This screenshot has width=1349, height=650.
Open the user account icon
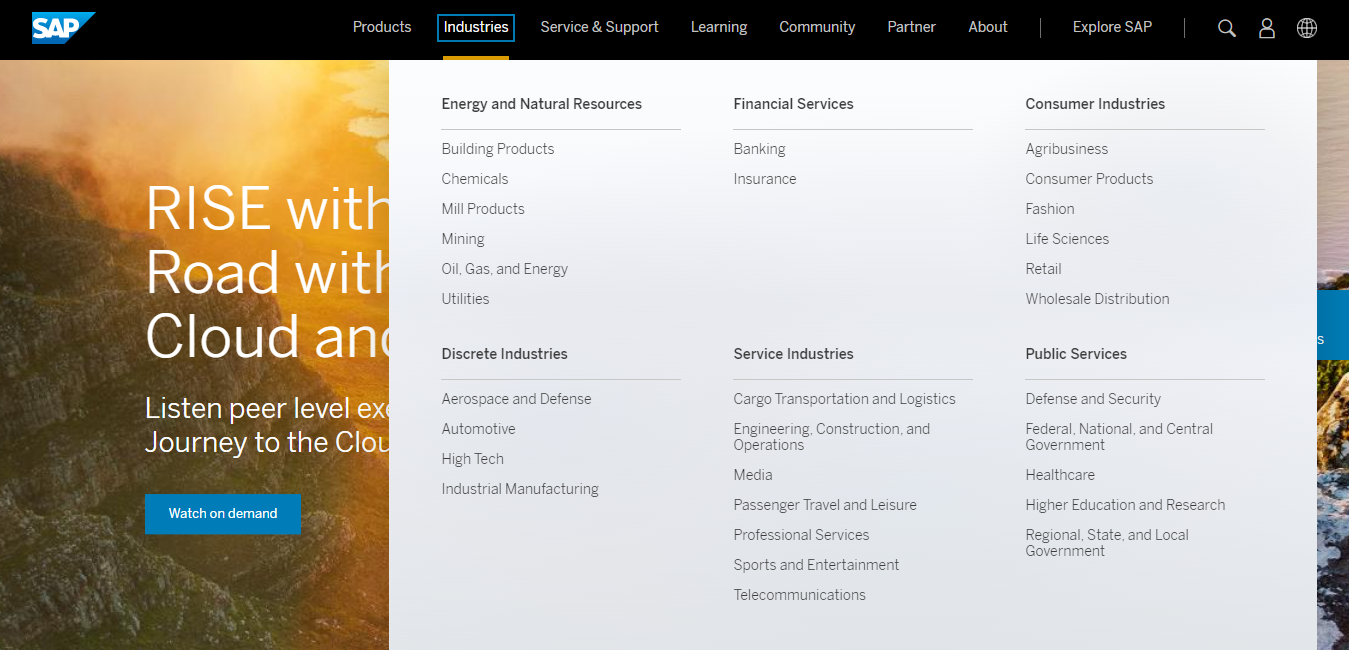(1267, 28)
